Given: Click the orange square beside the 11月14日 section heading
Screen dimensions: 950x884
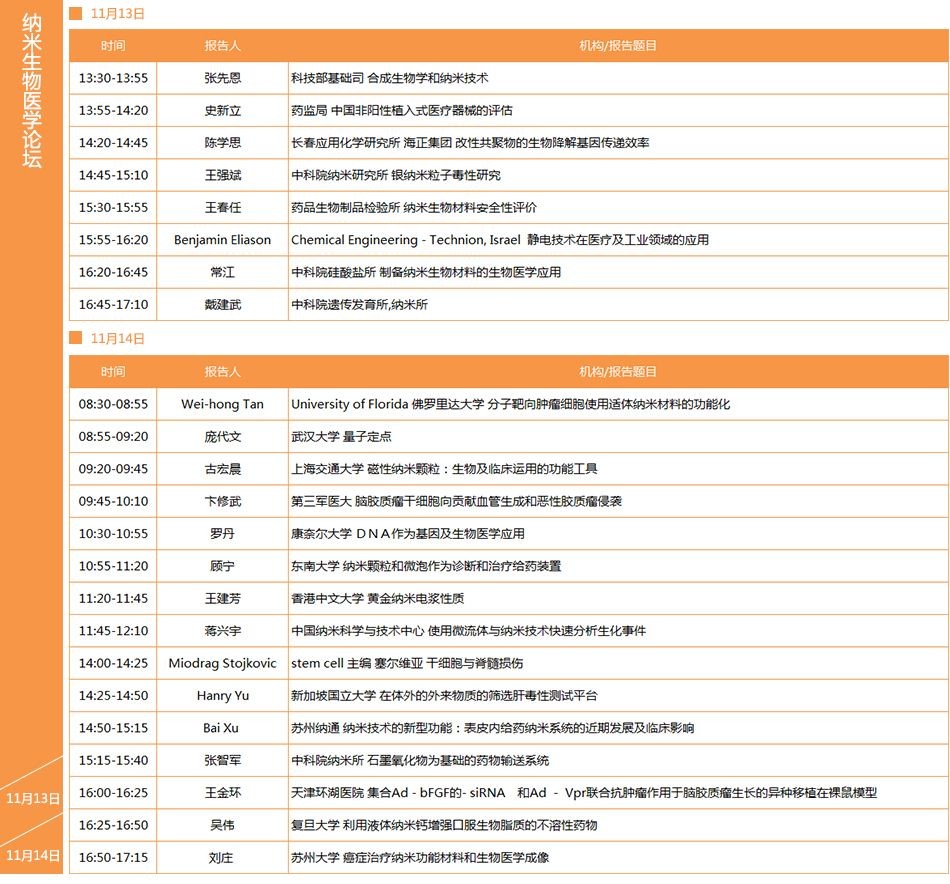Looking at the screenshot, I should coord(75,338).
